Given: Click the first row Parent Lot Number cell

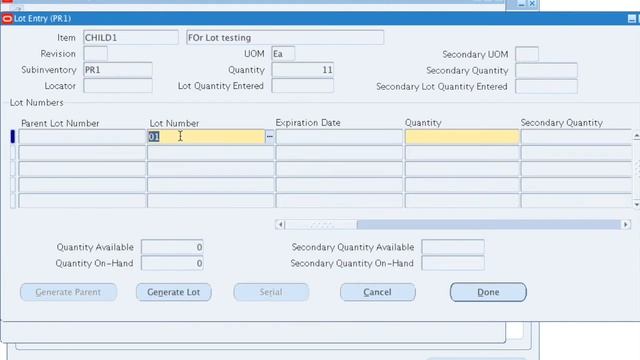Looking at the screenshot, I should pyautogui.click(x=82, y=136).
